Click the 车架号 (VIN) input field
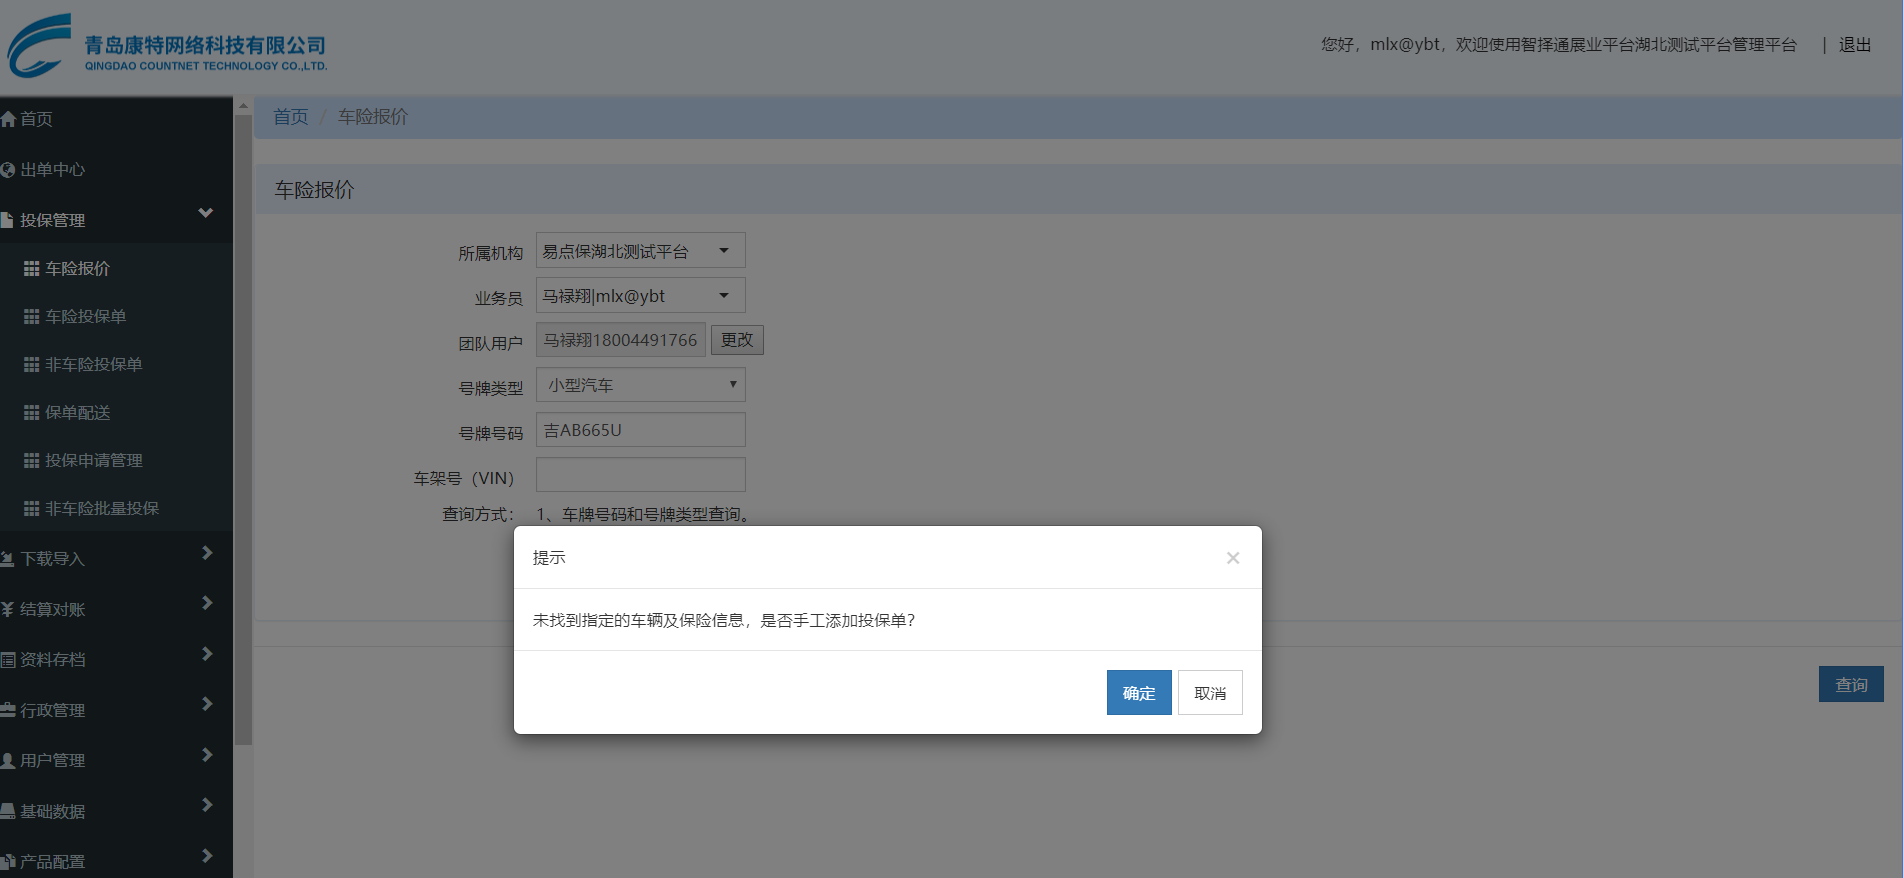Viewport: 1903px width, 878px height. coord(641,475)
